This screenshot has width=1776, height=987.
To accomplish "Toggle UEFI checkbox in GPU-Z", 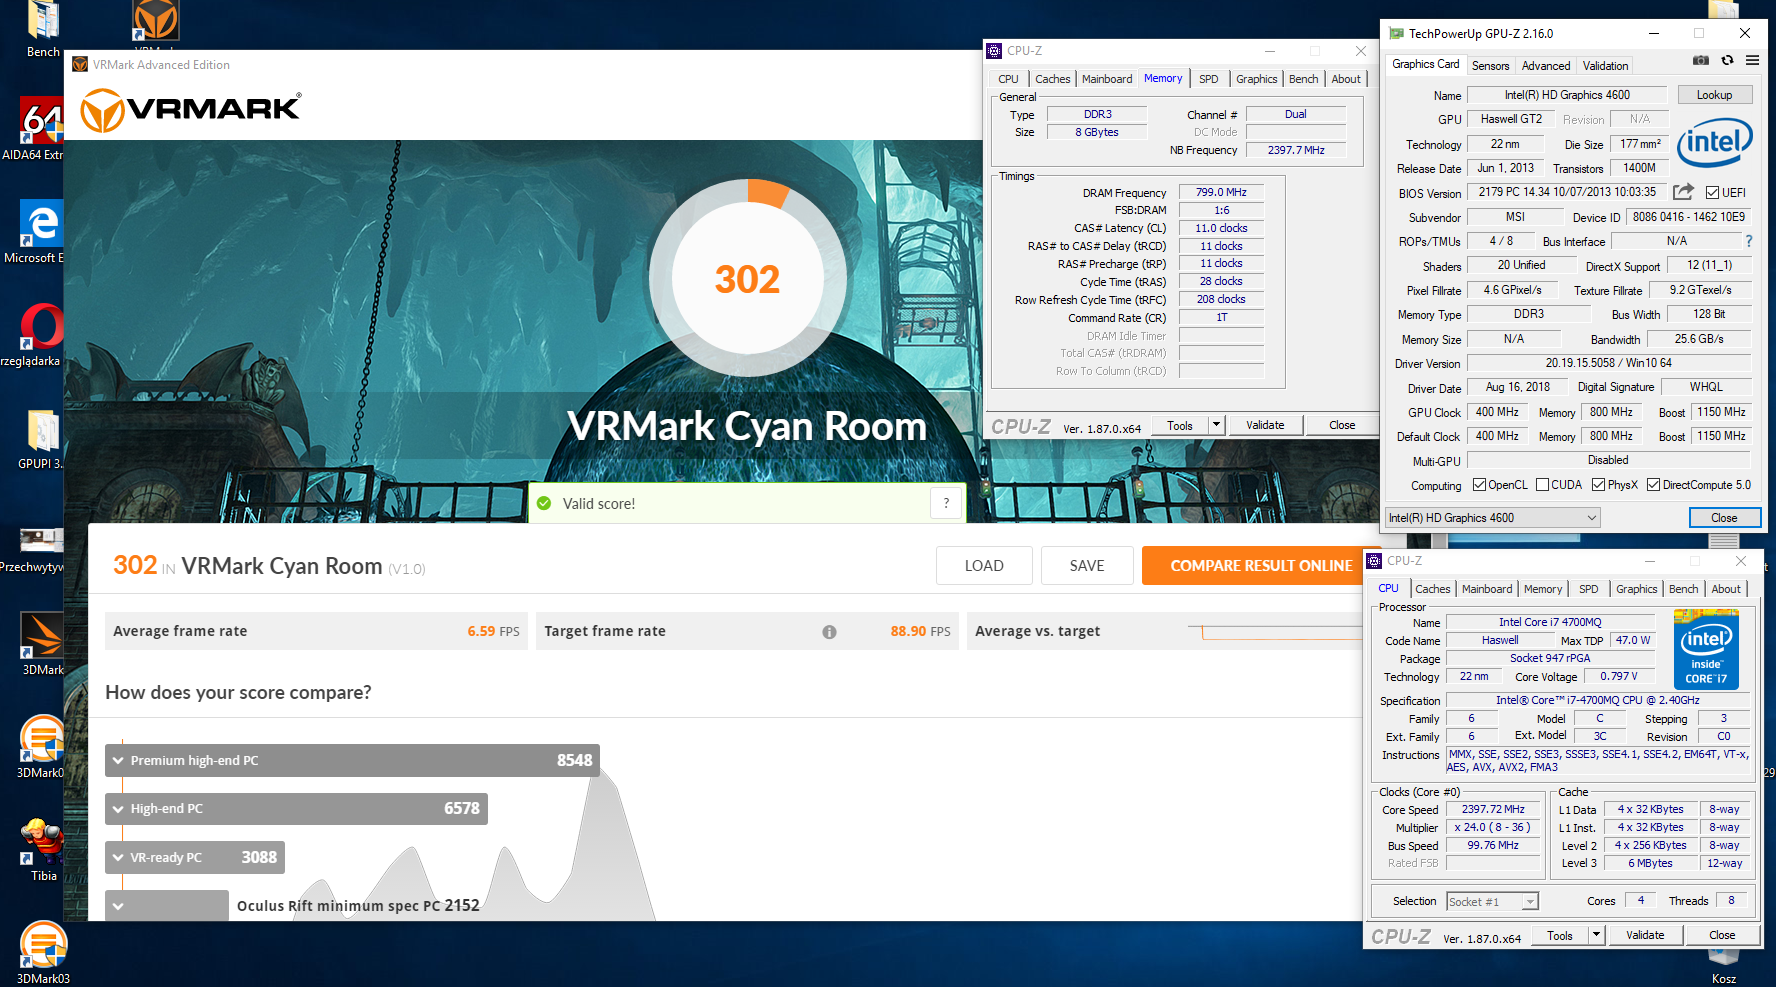I will click(1712, 193).
